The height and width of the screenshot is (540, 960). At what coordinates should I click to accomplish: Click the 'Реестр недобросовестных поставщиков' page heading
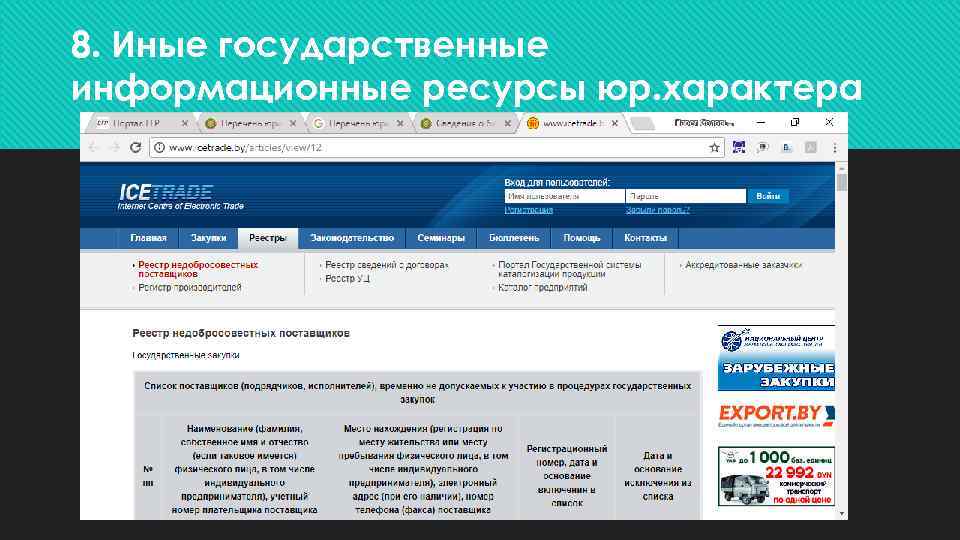pos(241,334)
